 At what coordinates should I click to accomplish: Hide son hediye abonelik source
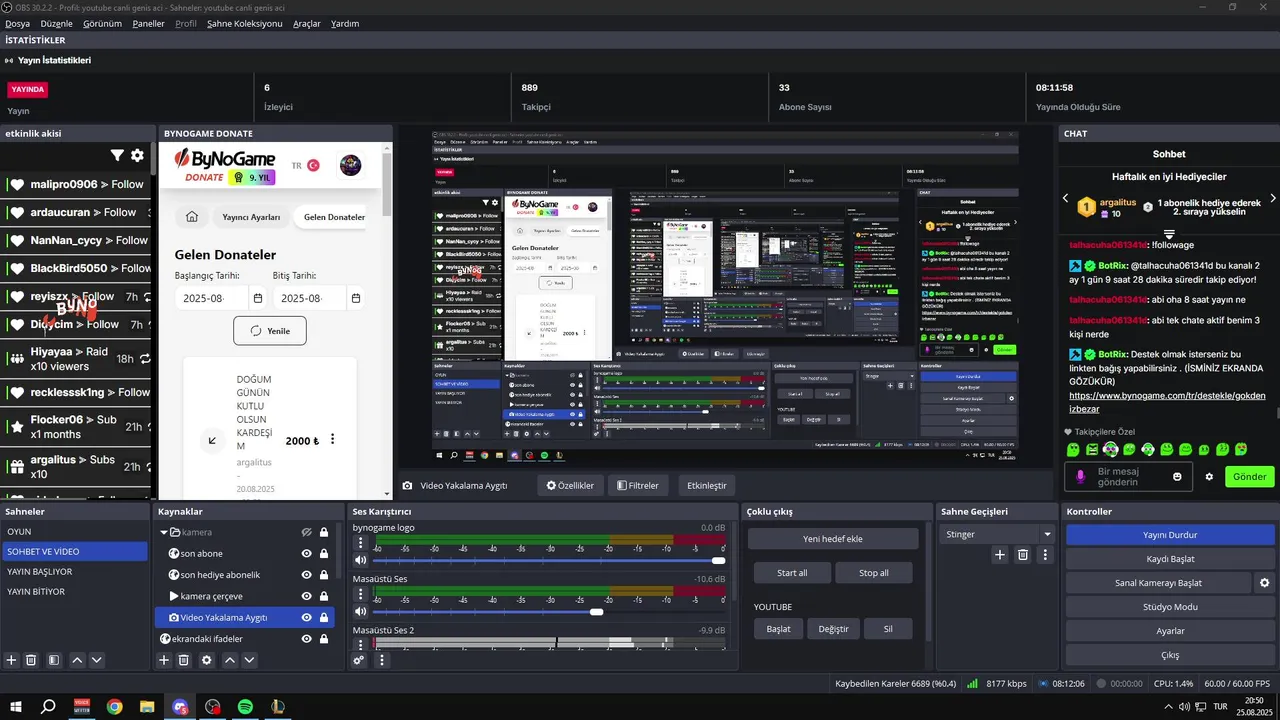[307, 575]
